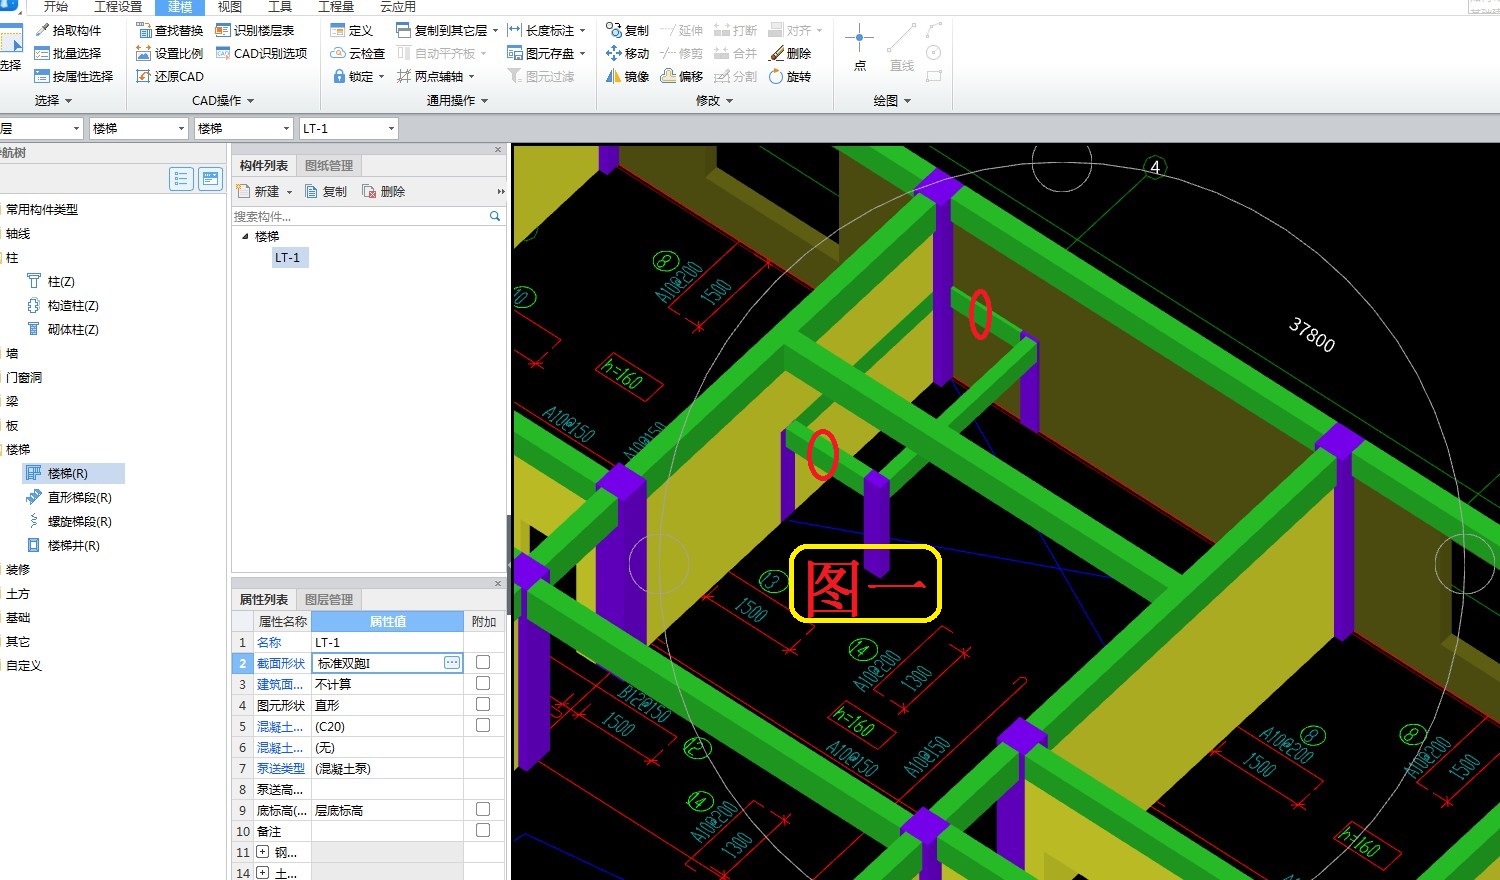Expand the 通用操作 group dropdown
1500x880 pixels.
pos(457,100)
